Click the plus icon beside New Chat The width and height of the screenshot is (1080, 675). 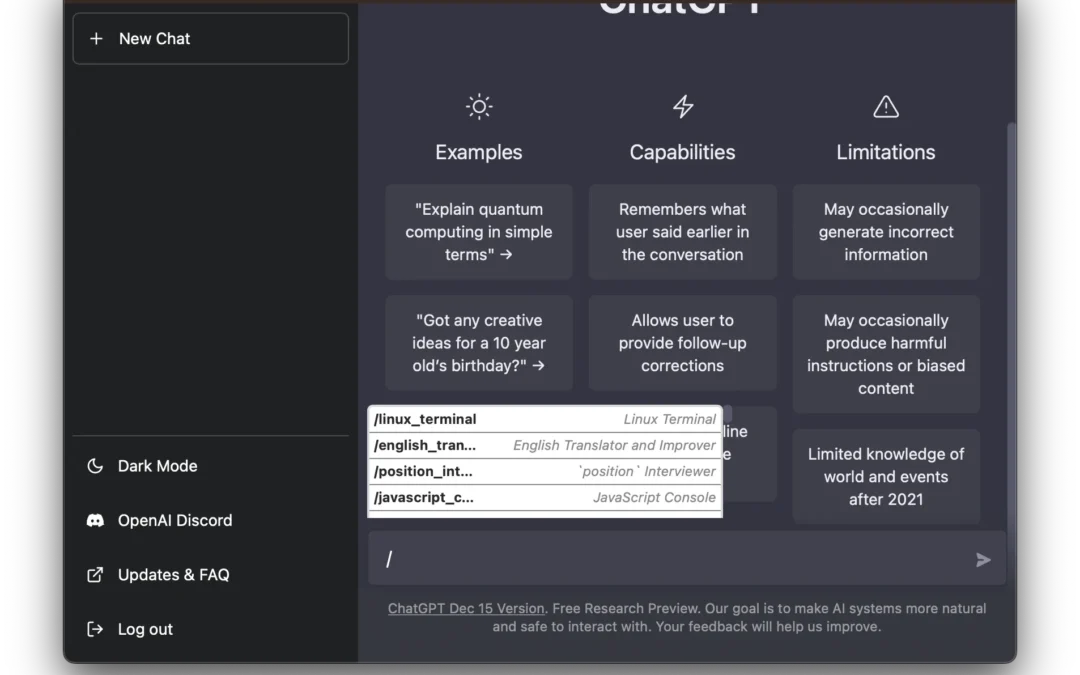[96, 39]
